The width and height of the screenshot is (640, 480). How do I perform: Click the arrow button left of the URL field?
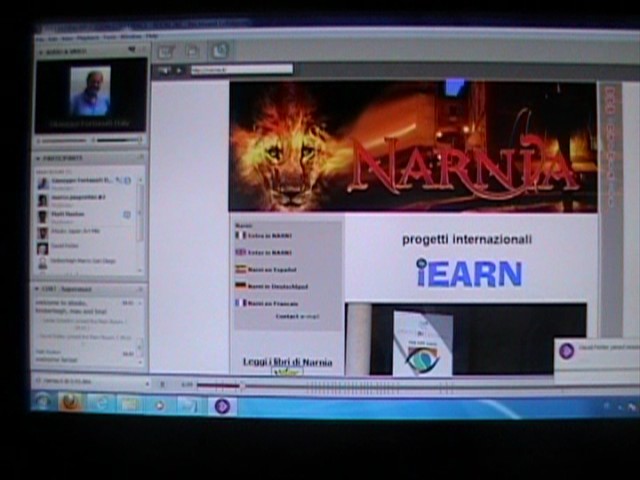pyautogui.click(x=178, y=70)
